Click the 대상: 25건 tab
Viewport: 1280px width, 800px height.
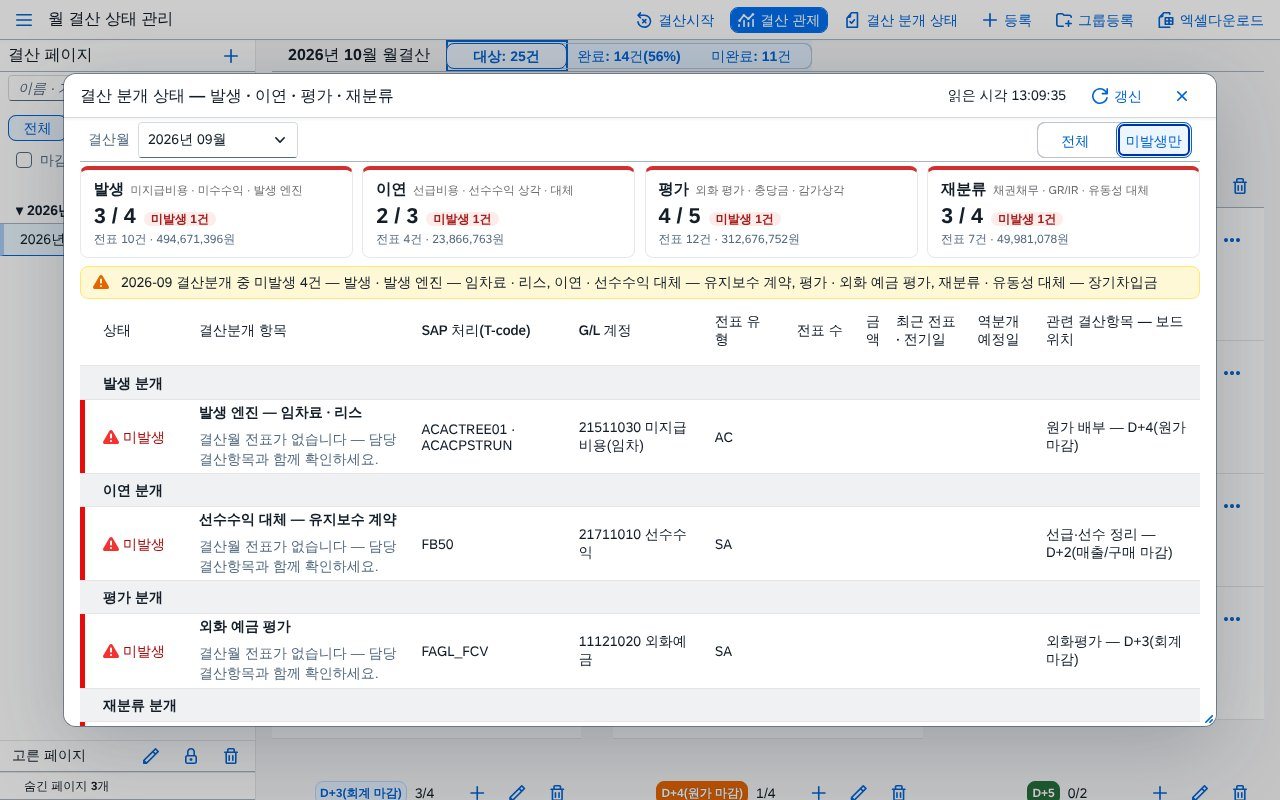pos(507,56)
